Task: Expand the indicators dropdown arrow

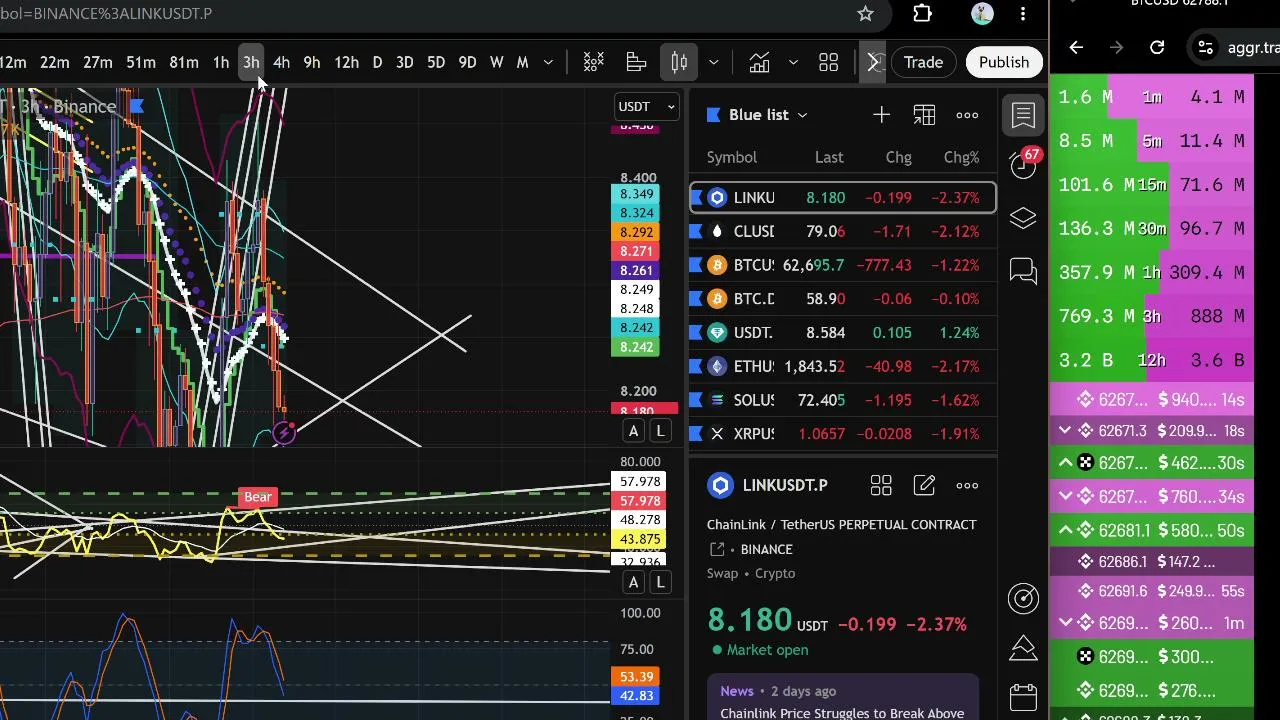Action: coord(793,62)
